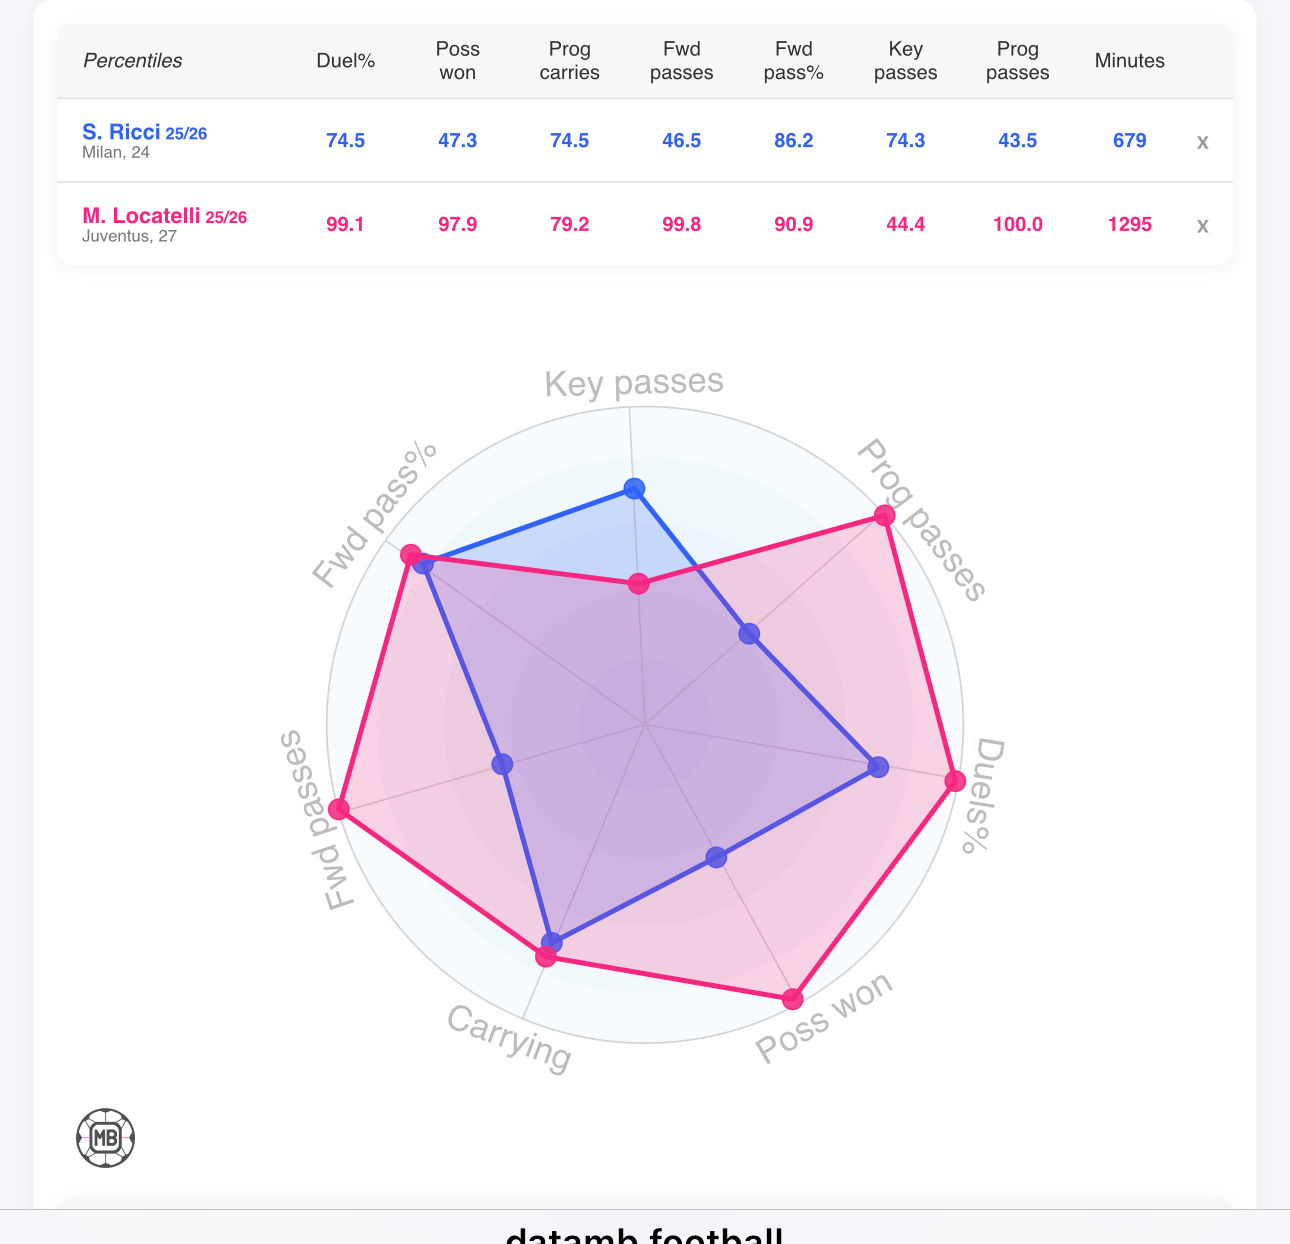
Task: Click Fwd passes column header
Action: (681, 61)
